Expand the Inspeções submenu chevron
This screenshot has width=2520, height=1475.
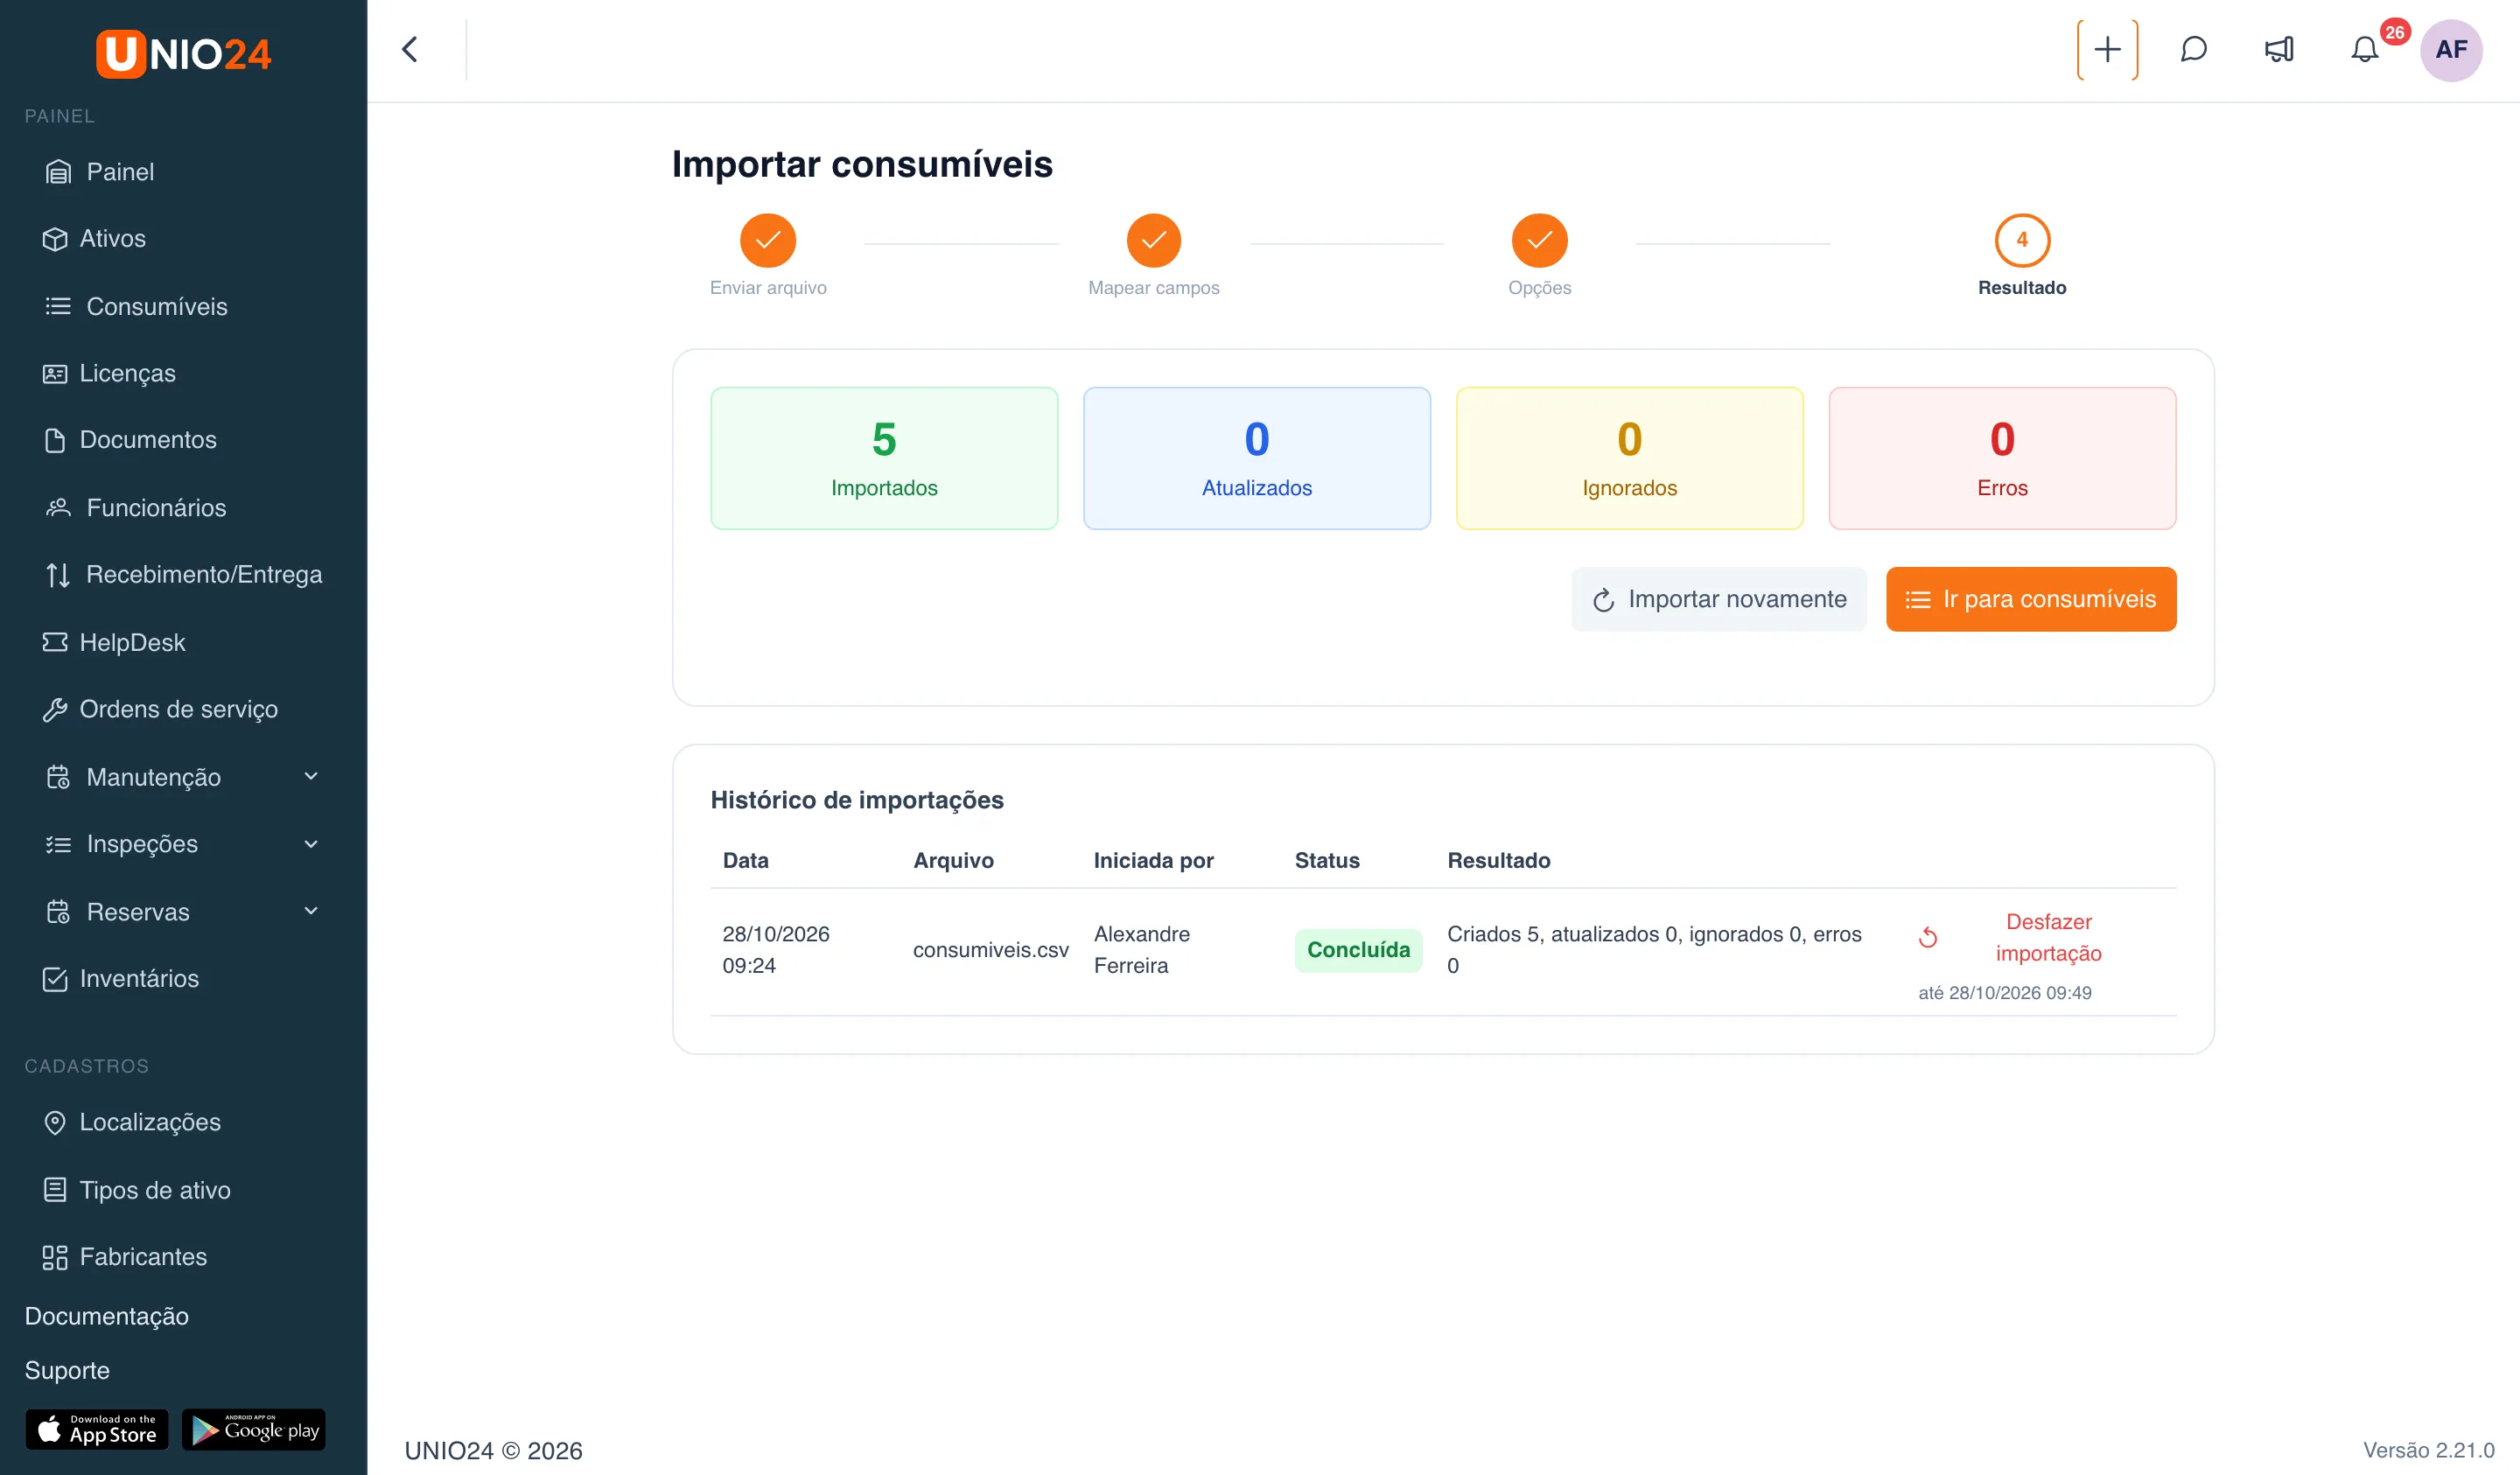pos(311,844)
